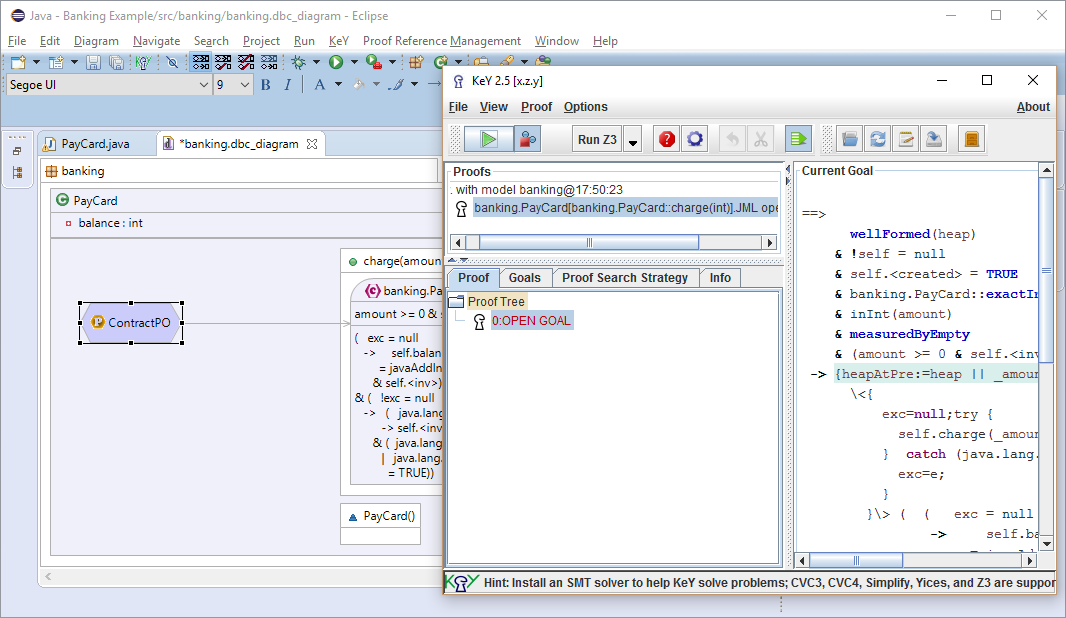1066x618 pixels.
Task: Toggle the first highlighted proof diagram toolbar button
Action: (x=201, y=63)
